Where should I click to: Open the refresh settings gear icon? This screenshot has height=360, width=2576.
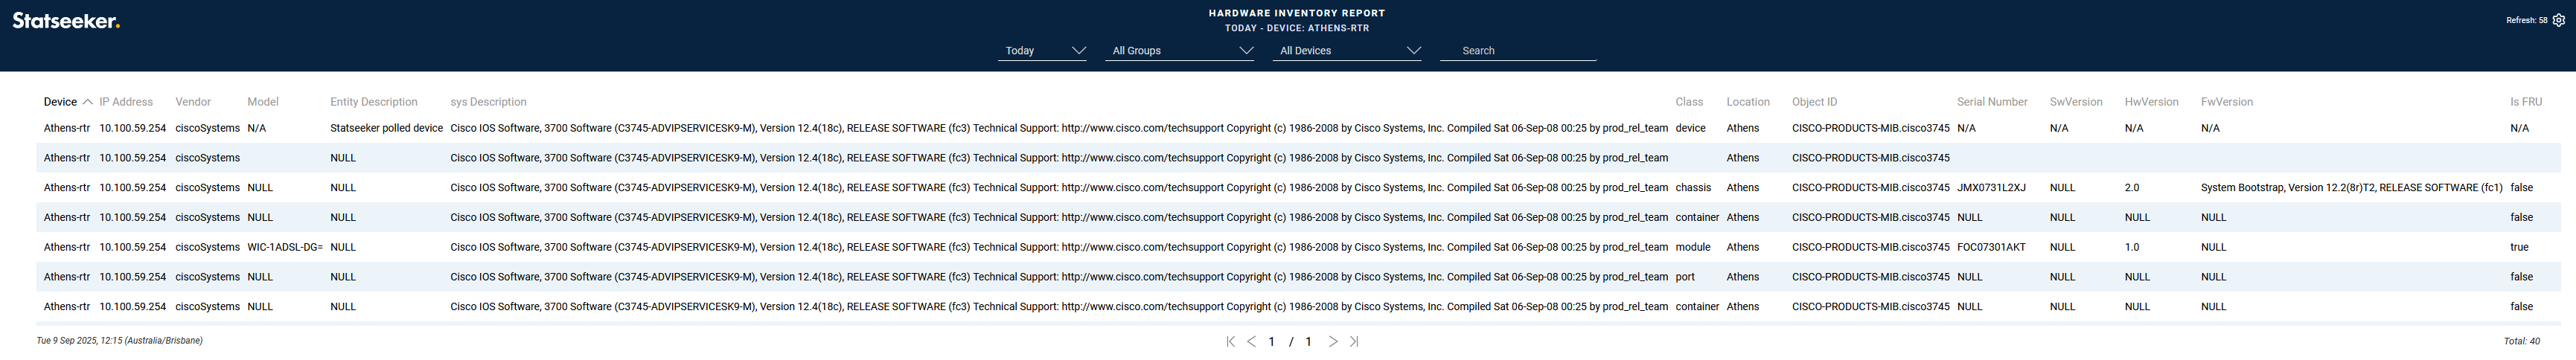coord(2558,20)
